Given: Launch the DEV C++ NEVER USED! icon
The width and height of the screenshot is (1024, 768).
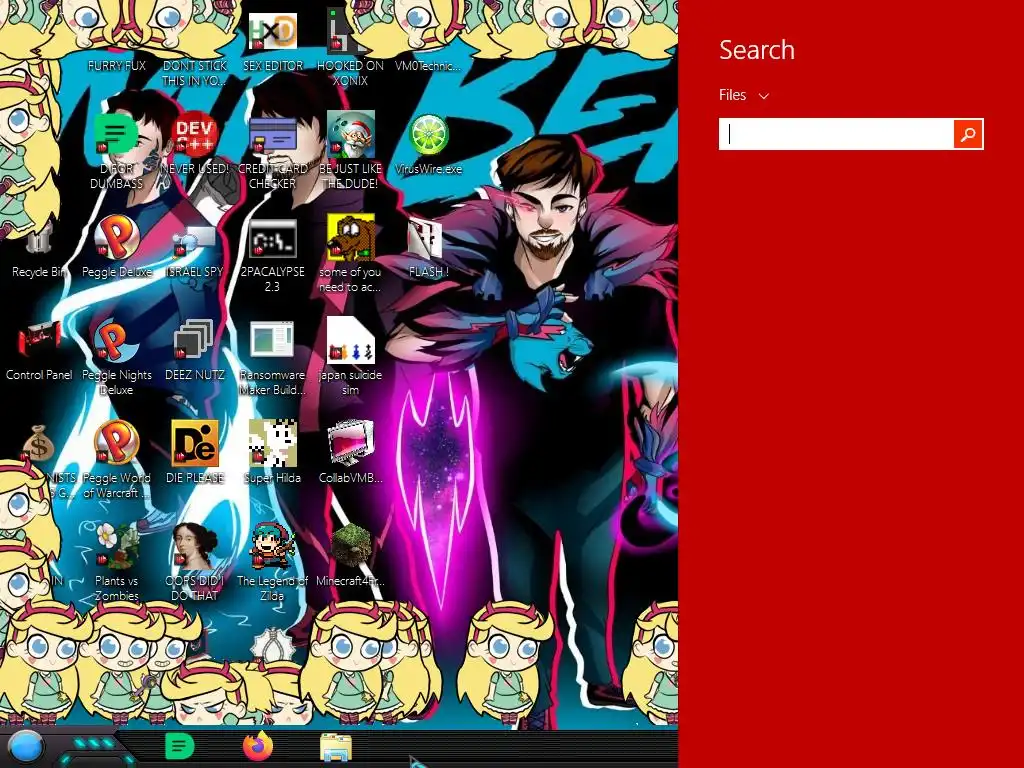Looking at the screenshot, I should click(195, 134).
